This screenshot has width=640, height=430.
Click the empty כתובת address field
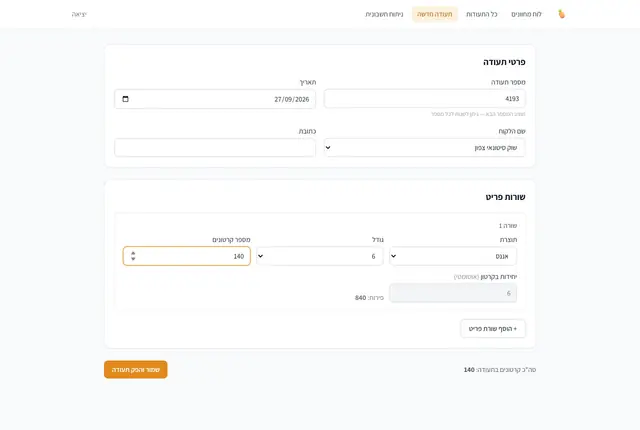(x=215, y=148)
